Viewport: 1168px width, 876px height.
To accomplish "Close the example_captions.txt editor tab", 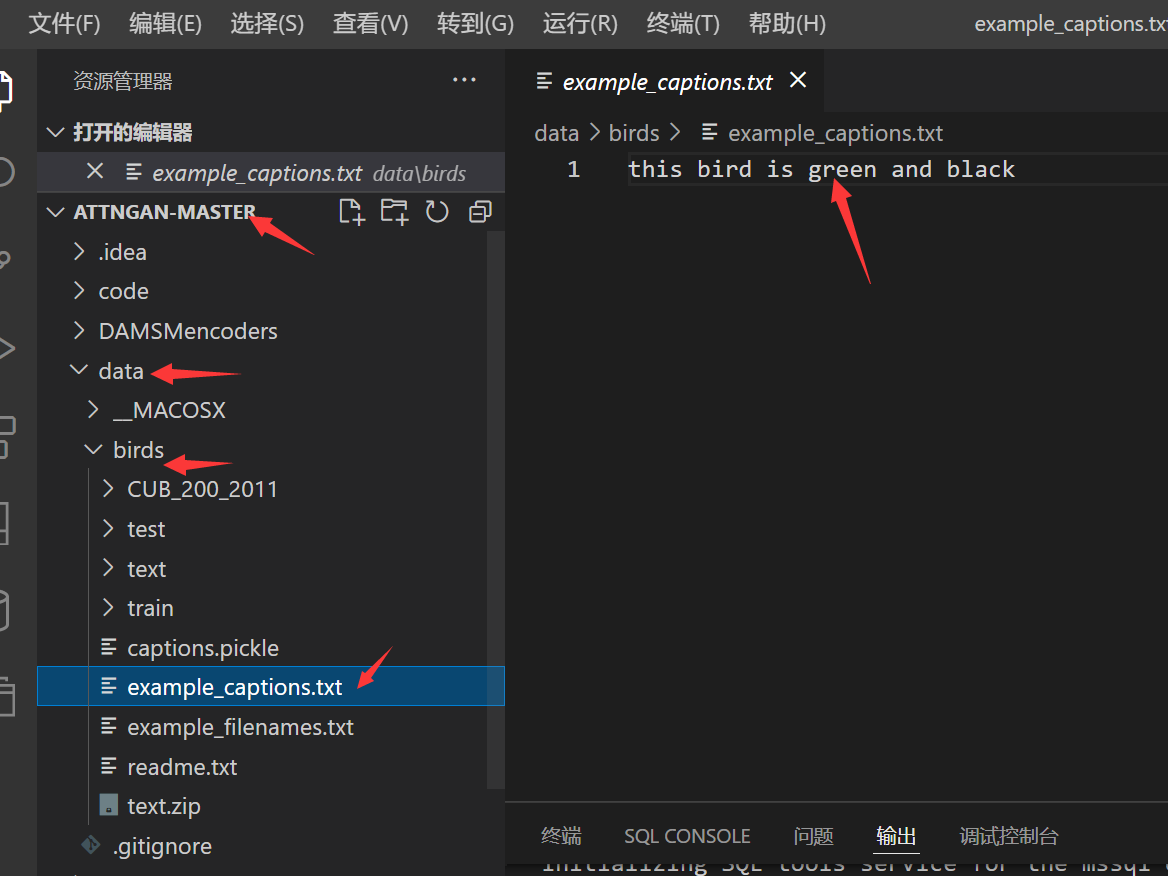I will (x=798, y=80).
